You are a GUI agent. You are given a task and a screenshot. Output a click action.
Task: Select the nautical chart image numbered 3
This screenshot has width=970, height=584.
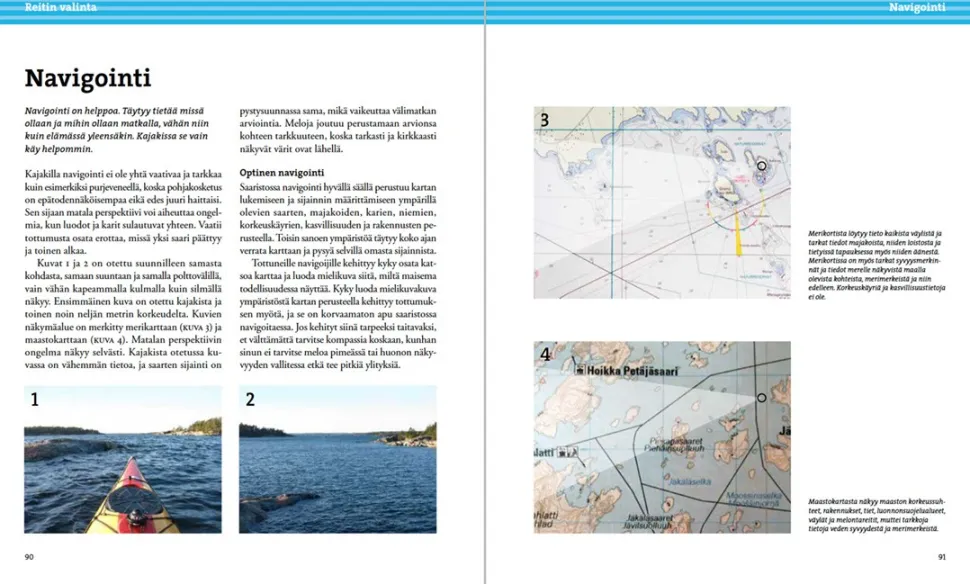point(662,202)
